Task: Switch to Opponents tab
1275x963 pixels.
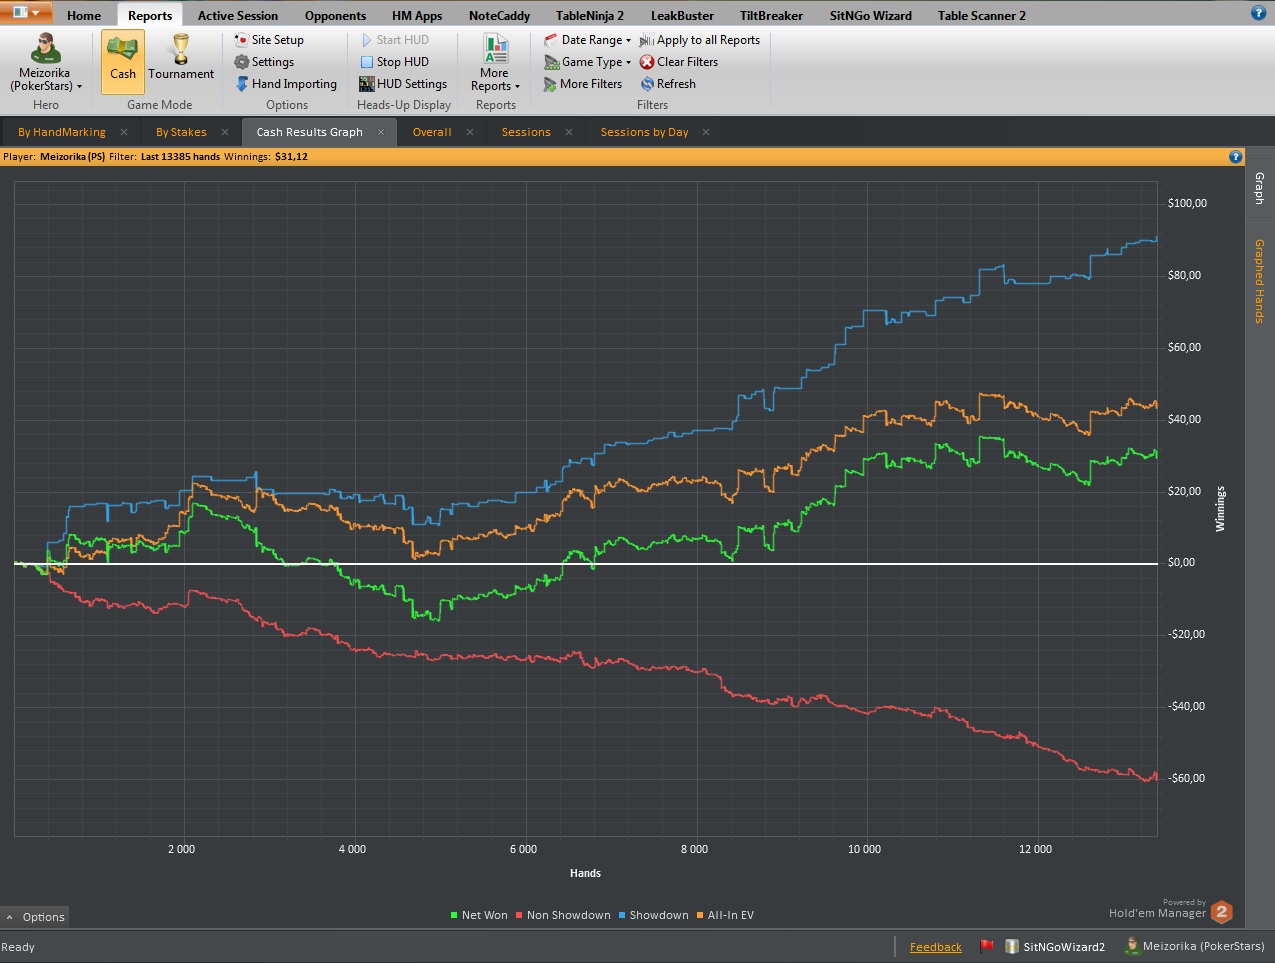Action: tap(335, 15)
